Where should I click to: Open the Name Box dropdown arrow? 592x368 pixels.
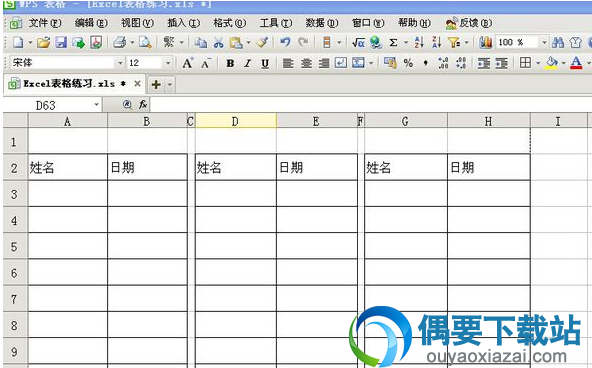point(96,105)
